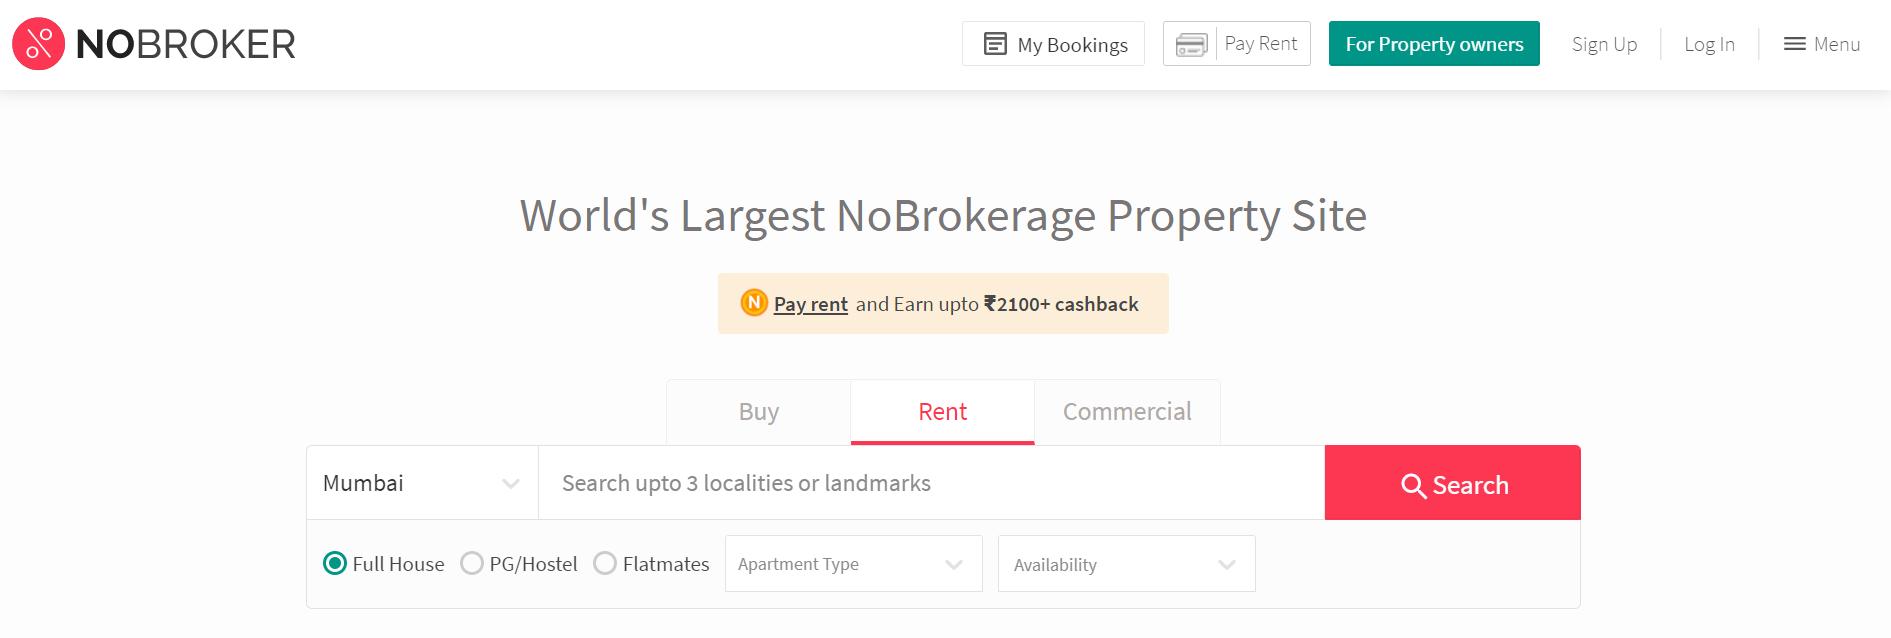The image size is (1891, 638).
Task: Follow the Pay rent cashback link
Action: tap(810, 304)
